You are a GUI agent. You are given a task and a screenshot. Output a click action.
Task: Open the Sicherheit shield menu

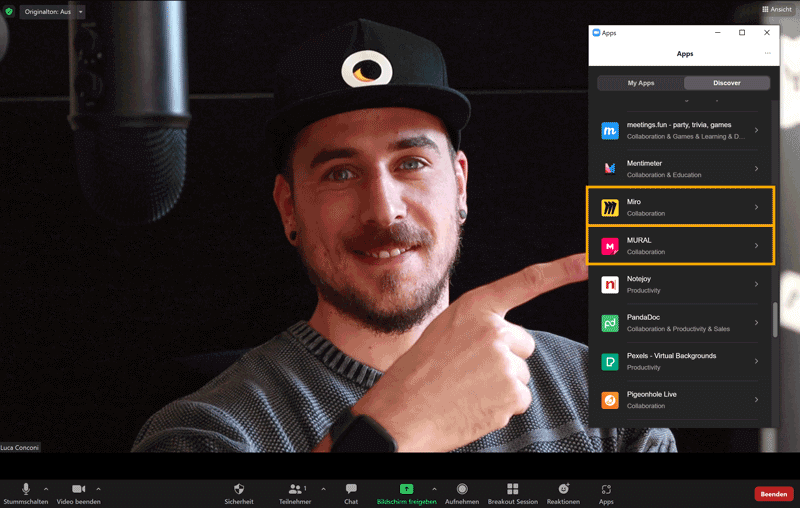tap(239, 489)
